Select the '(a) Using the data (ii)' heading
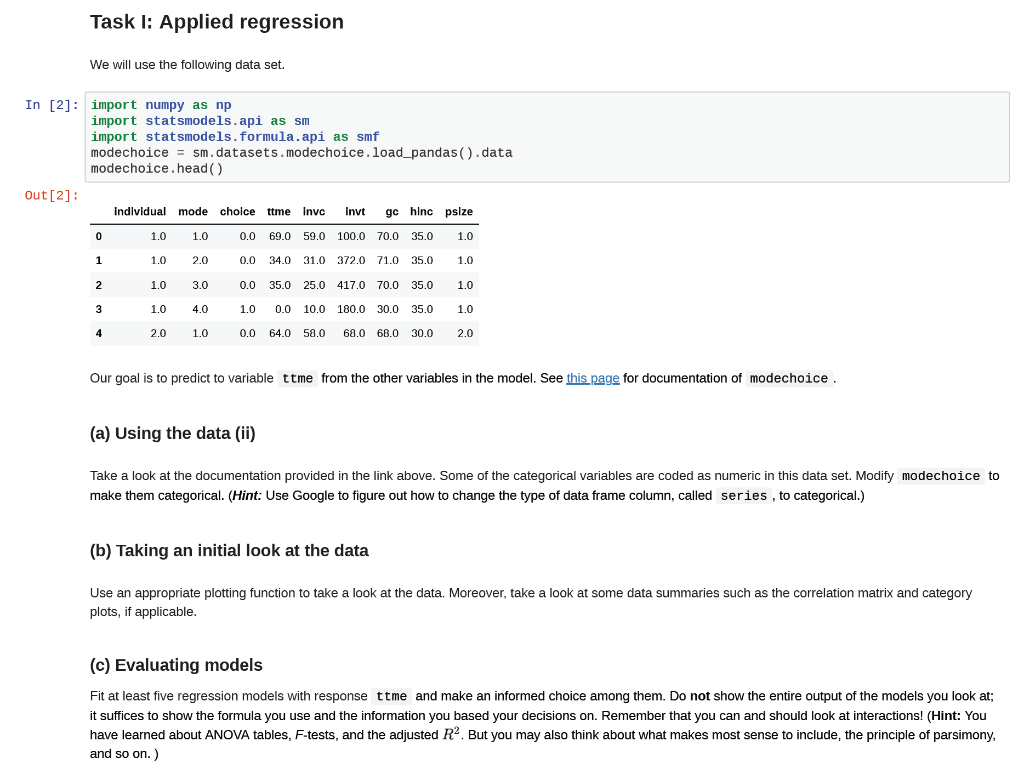This screenshot has height=764, width=1024. pyautogui.click(x=172, y=433)
